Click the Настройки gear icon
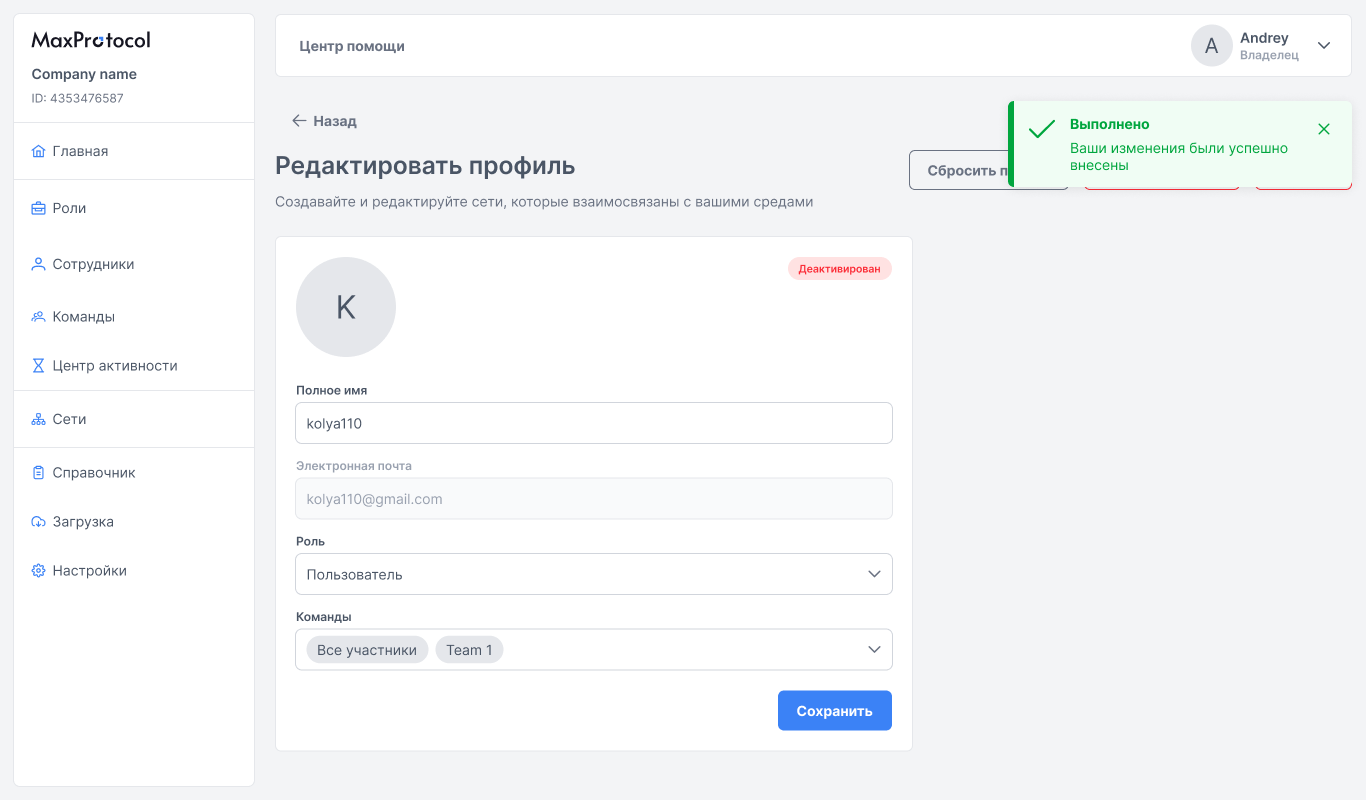Image resolution: width=1366 pixels, height=800 pixels. pyautogui.click(x=38, y=571)
